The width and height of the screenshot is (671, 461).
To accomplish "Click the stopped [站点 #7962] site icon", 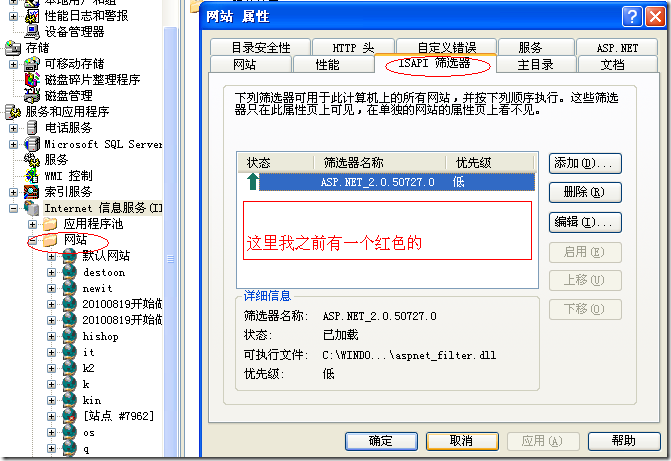I will (x=69, y=416).
